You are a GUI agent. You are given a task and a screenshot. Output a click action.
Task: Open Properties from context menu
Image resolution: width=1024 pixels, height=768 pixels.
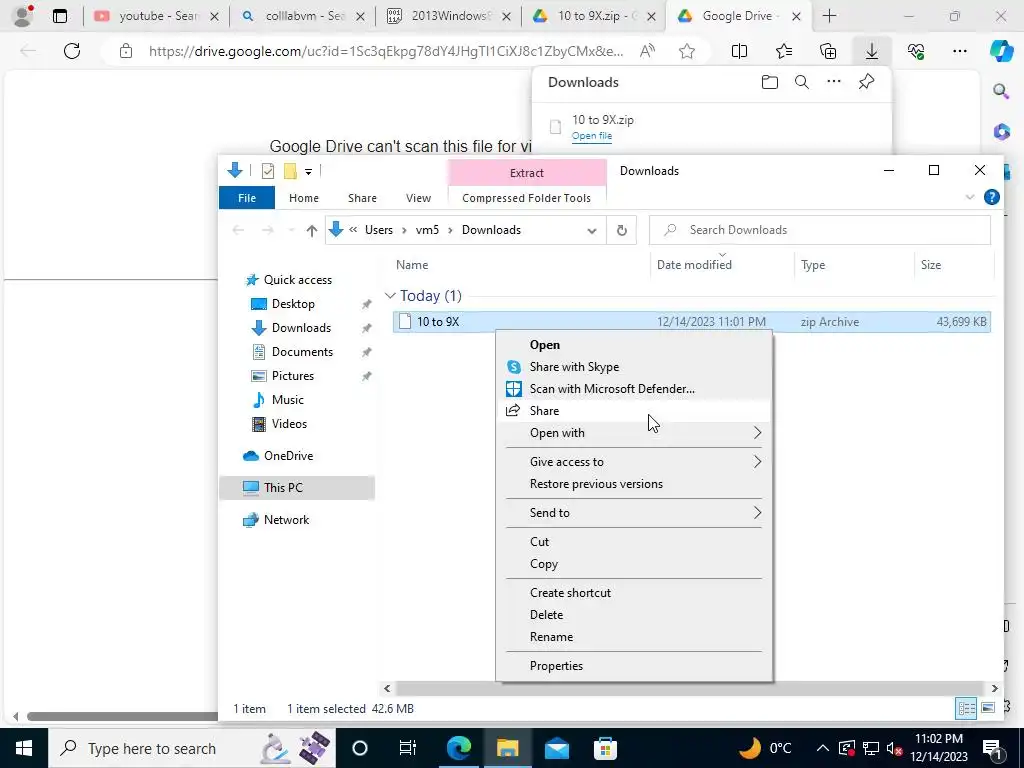coord(634,665)
